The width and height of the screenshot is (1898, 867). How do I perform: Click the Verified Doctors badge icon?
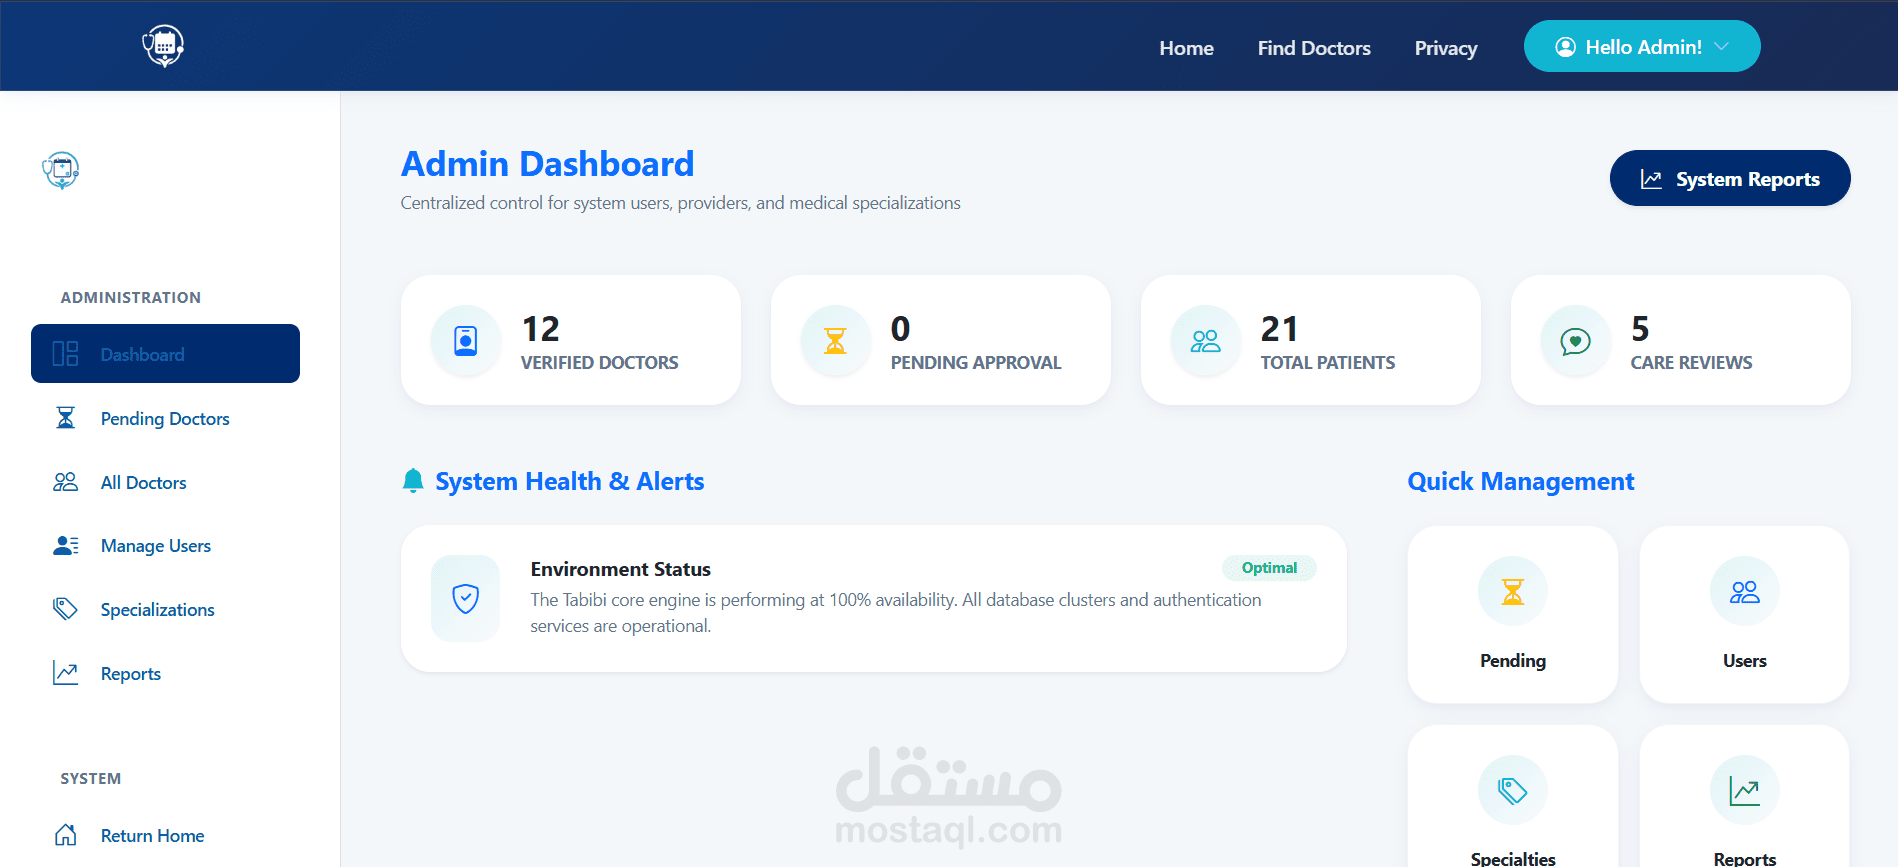click(x=466, y=341)
